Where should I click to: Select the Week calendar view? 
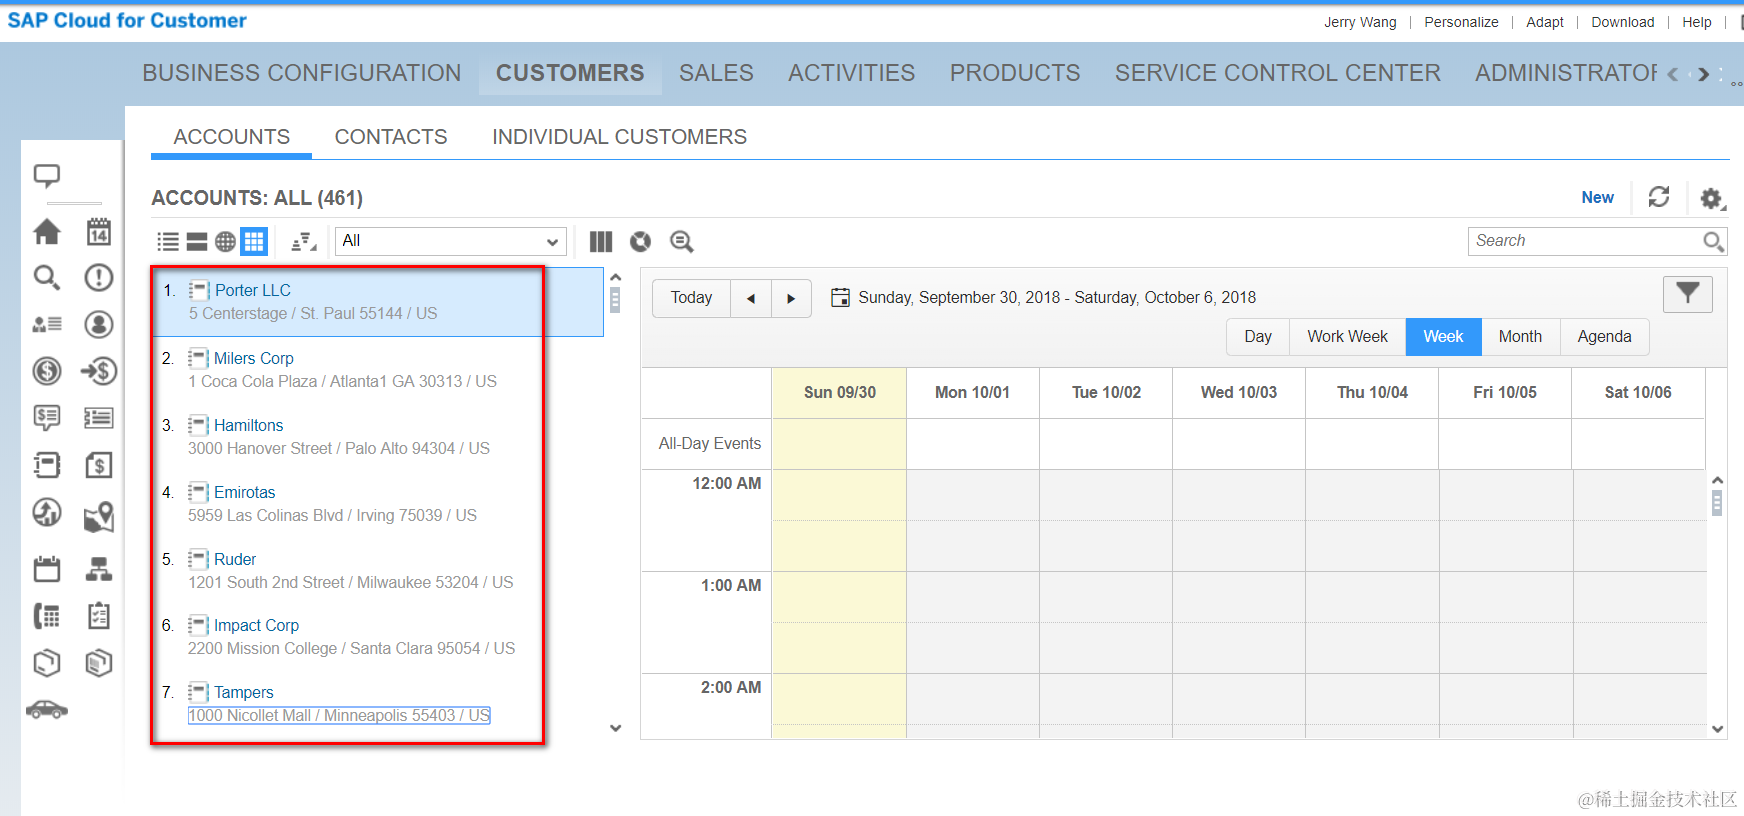(x=1443, y=337)
